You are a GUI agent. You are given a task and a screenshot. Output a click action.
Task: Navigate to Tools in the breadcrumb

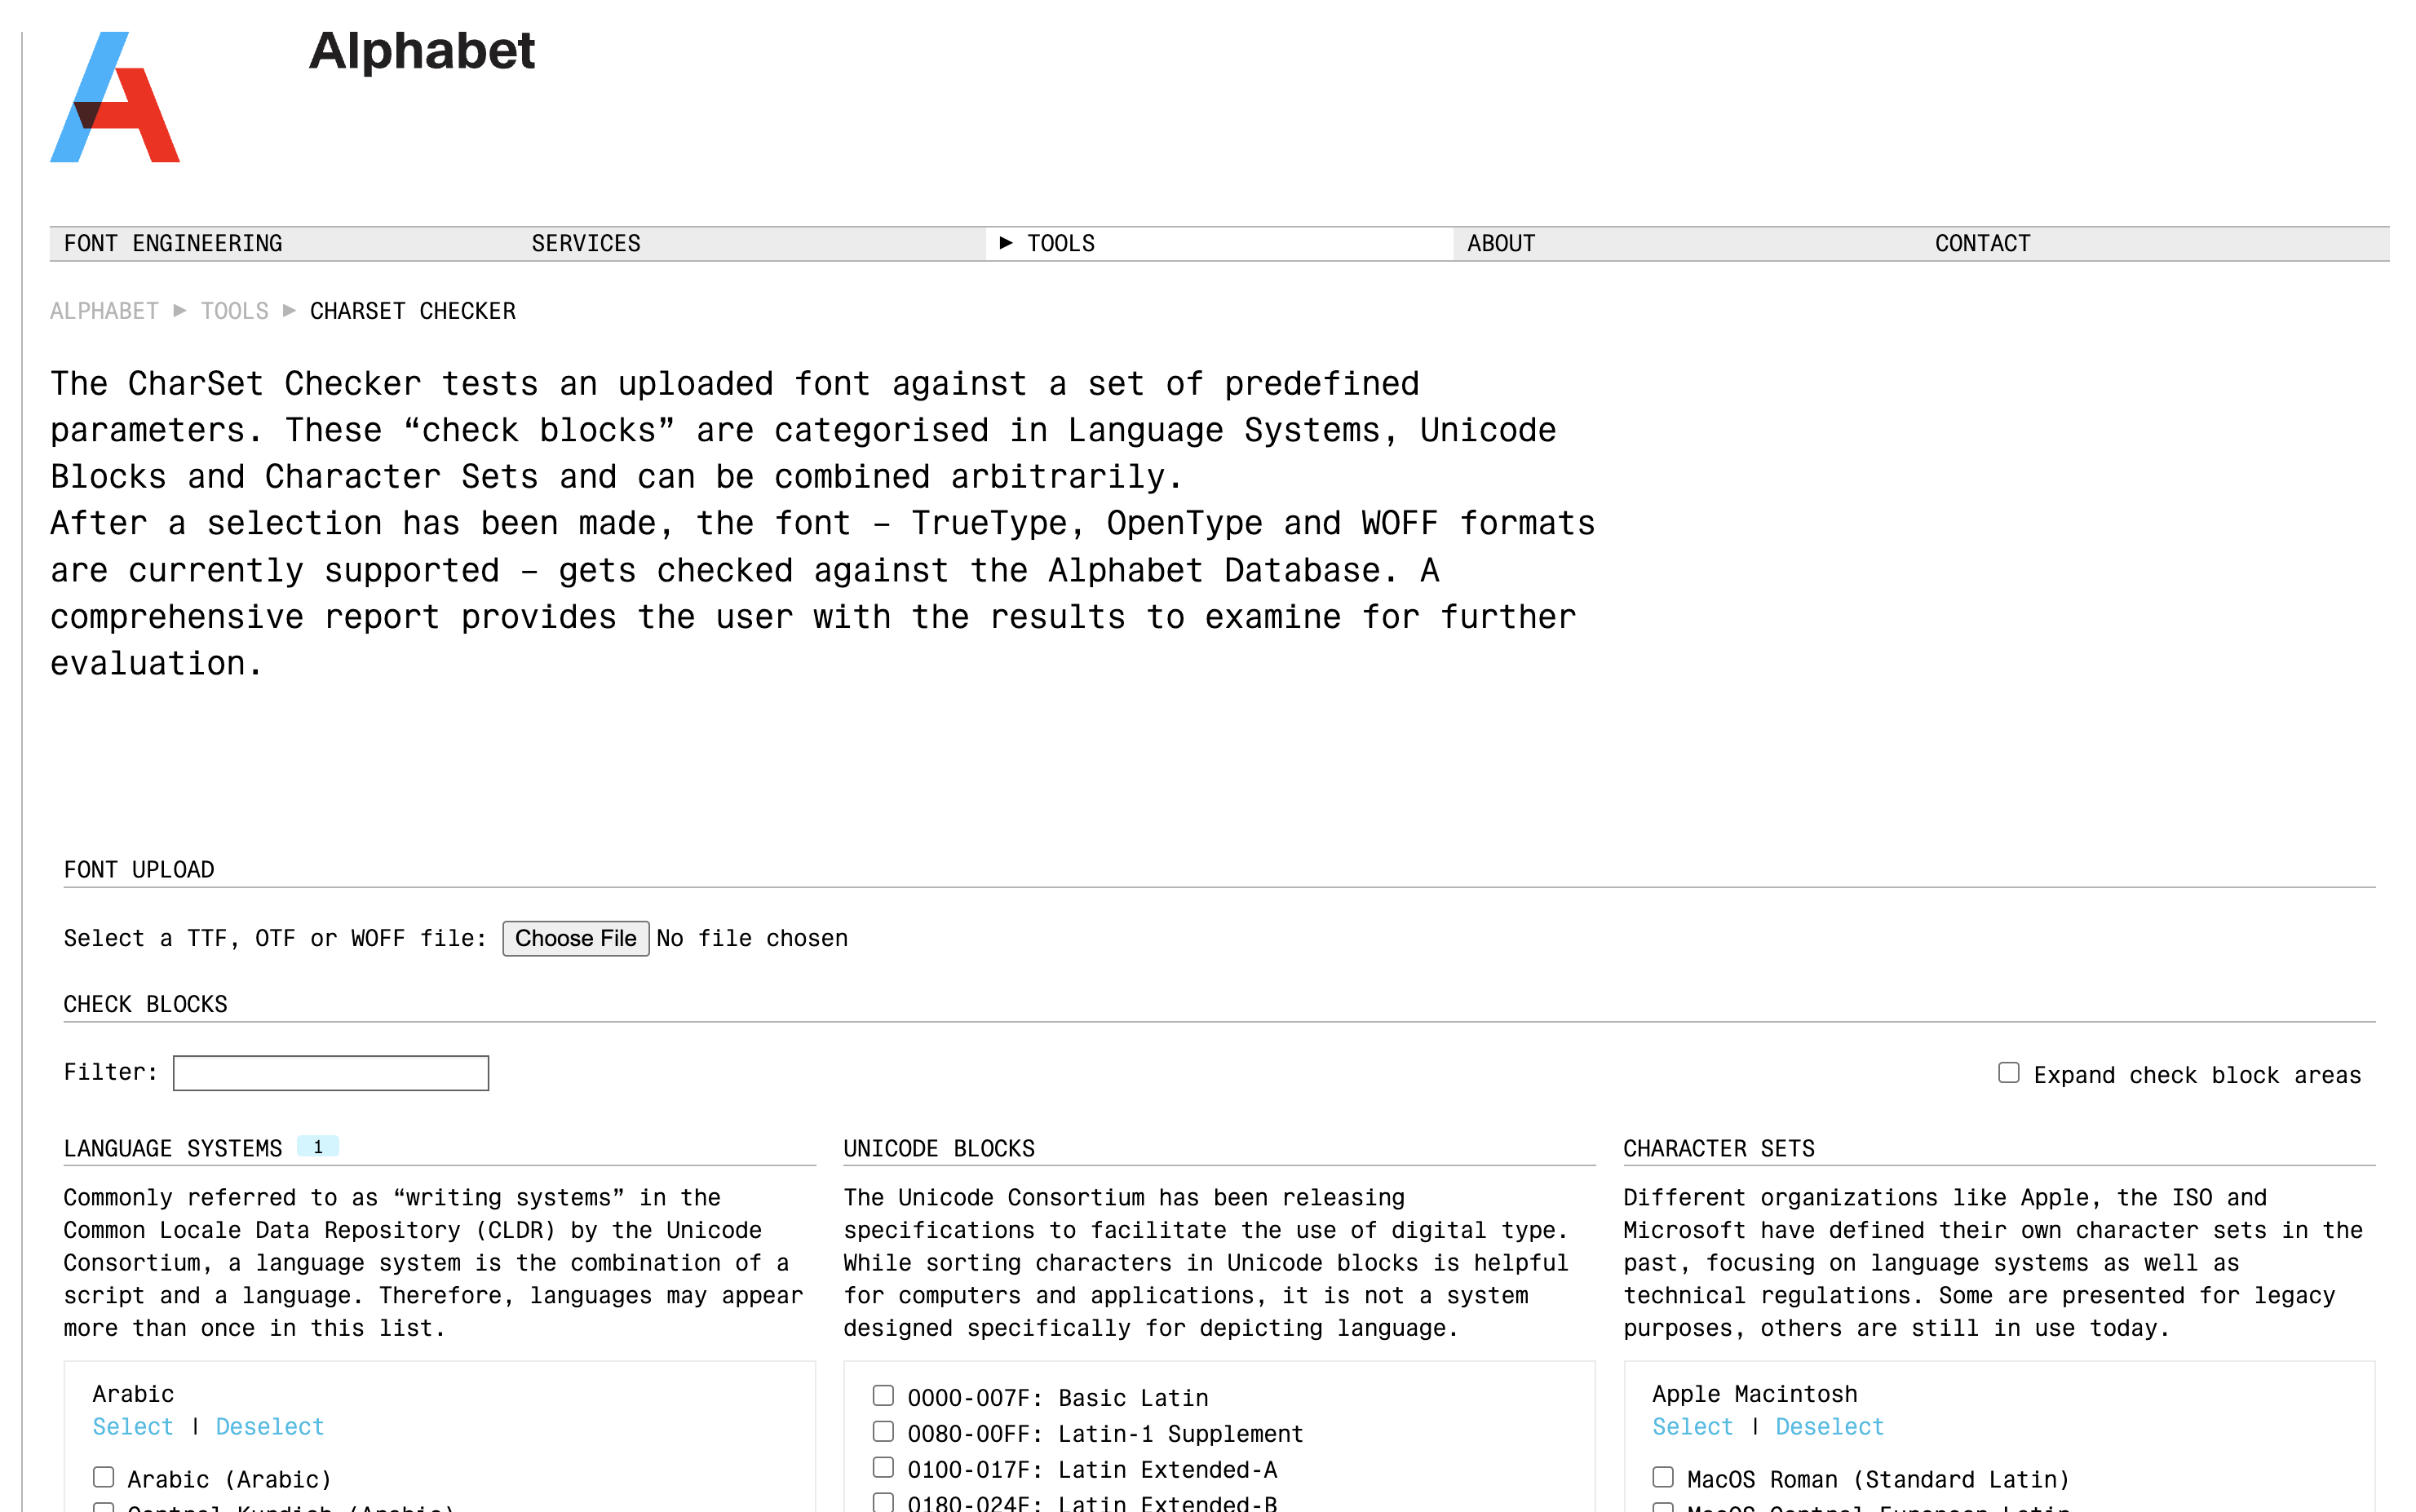tap(235, 311)
